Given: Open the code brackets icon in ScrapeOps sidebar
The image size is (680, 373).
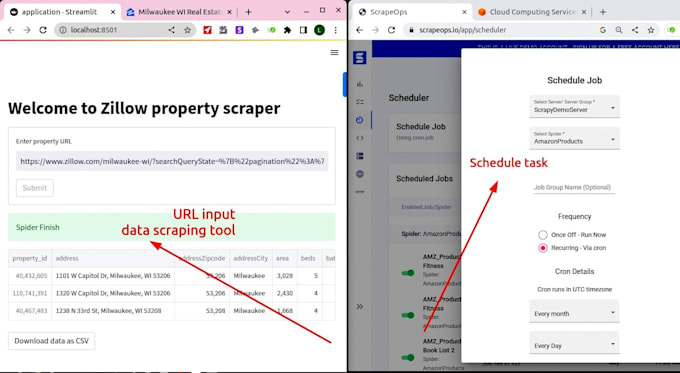Looking at the screenshot, I should click(360, 138).
